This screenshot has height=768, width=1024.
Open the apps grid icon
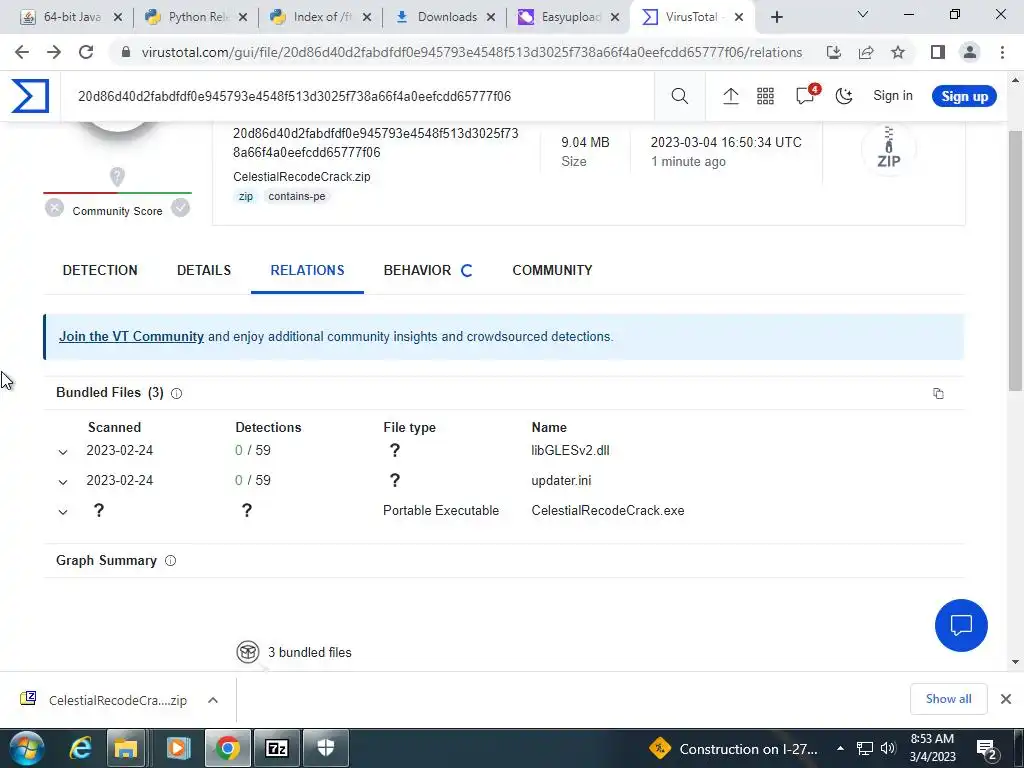click(x=765, y=96)
